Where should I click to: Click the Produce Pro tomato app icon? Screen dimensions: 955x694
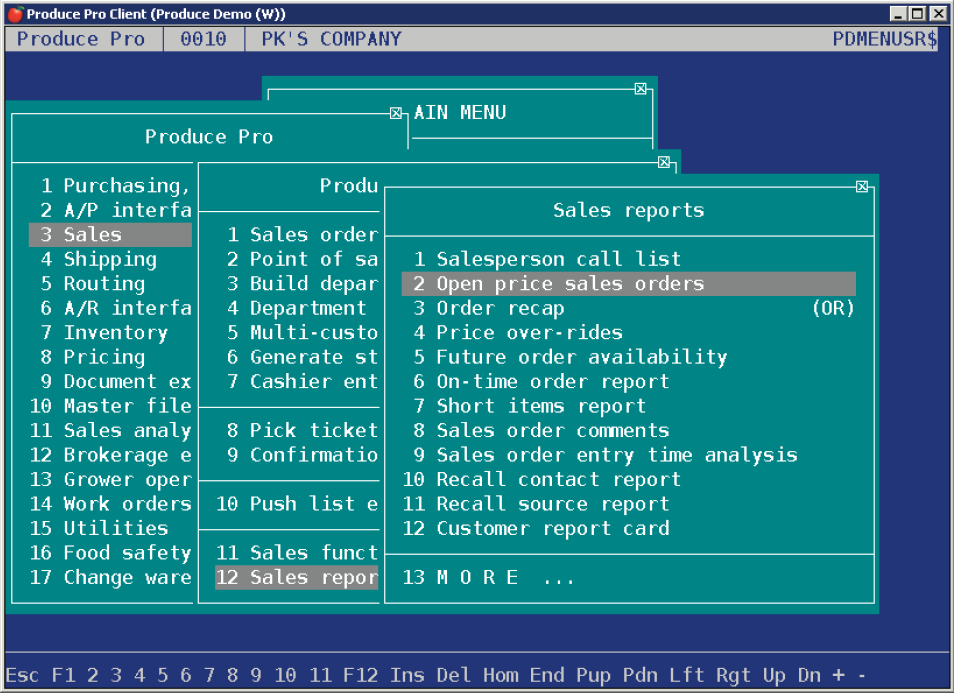(x=15, y=13)
